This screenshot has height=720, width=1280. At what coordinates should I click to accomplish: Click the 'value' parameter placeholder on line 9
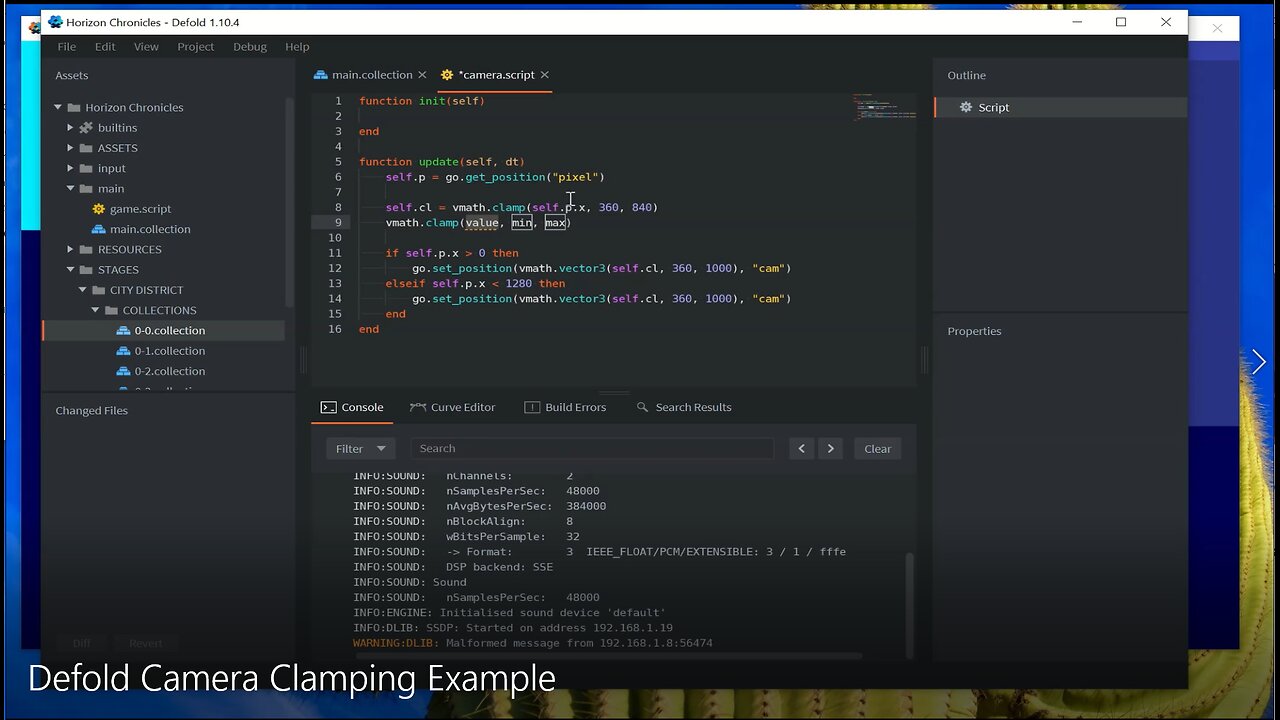coord(481,223)
